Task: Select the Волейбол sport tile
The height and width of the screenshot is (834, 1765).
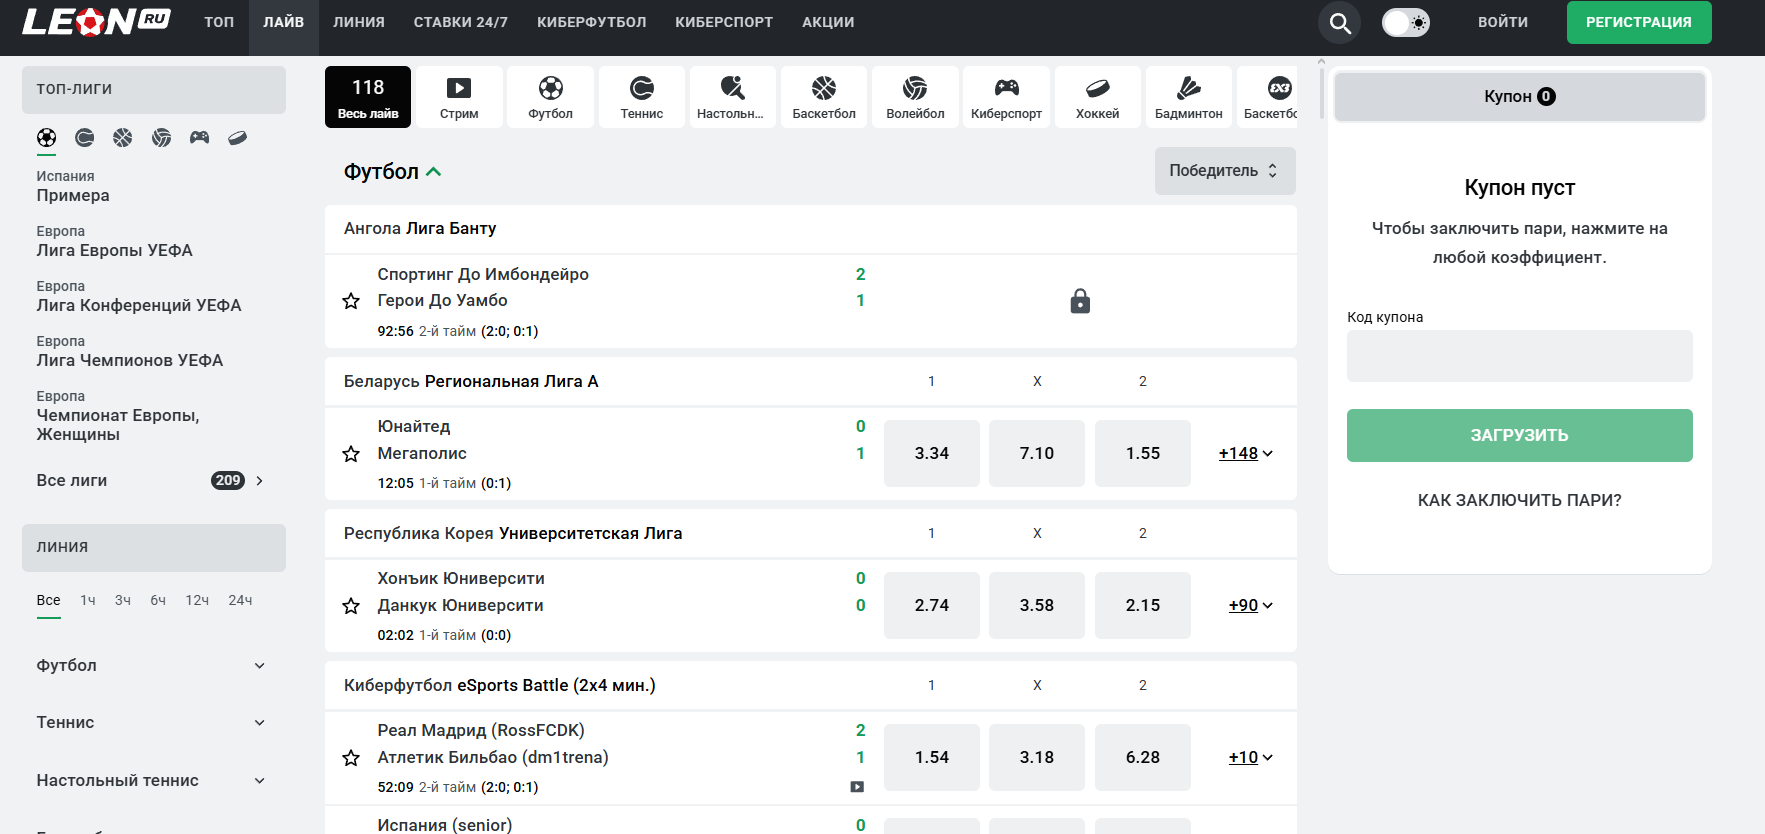Action: coord(915,97)
